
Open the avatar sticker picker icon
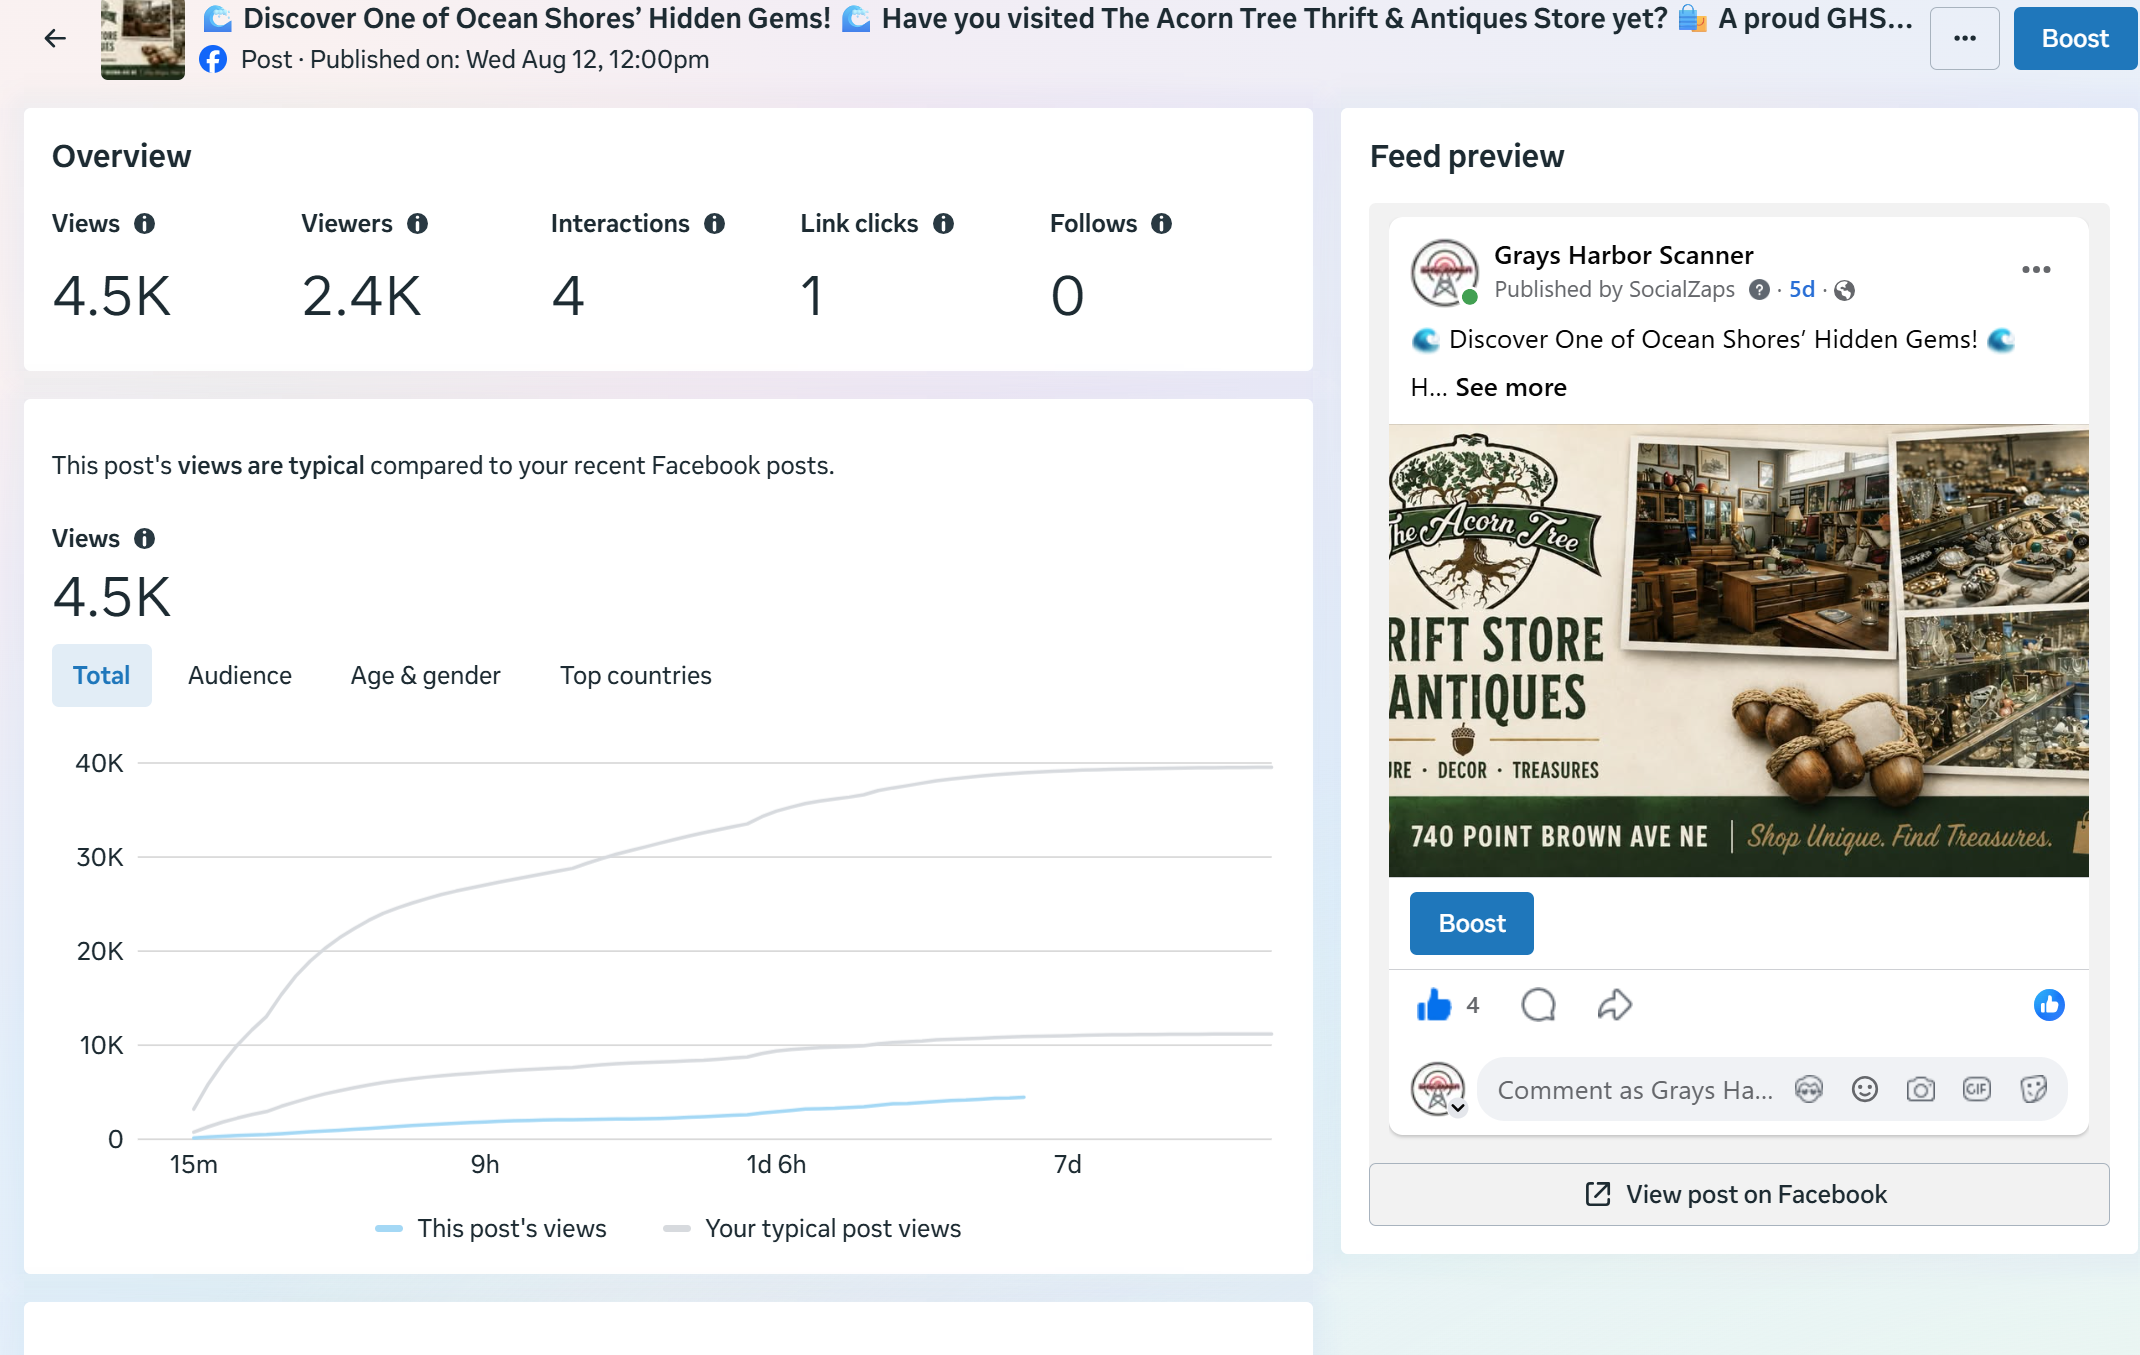(x=1809, y=1090)
